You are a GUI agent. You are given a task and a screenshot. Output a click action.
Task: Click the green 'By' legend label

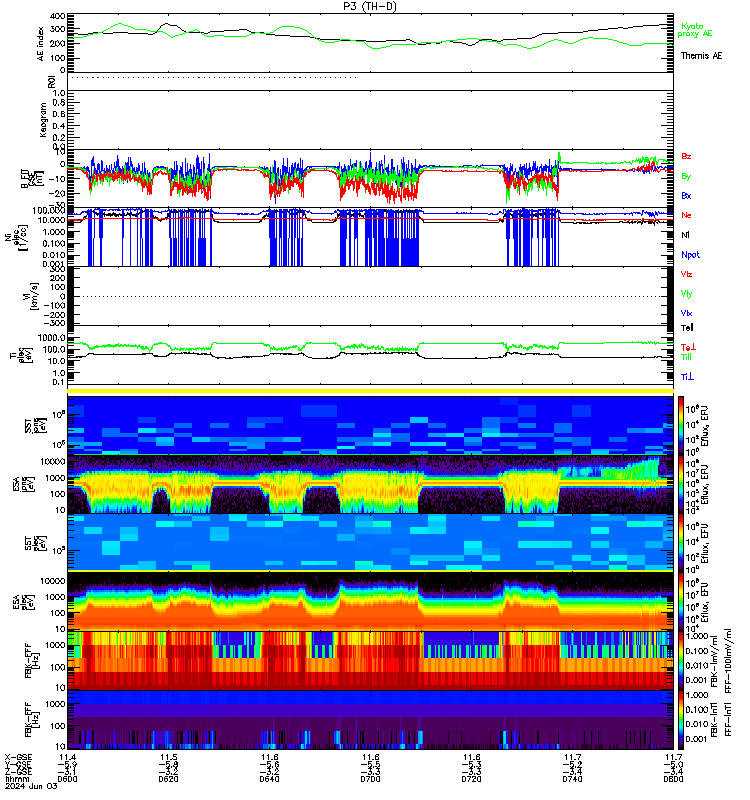coord(686,176)
